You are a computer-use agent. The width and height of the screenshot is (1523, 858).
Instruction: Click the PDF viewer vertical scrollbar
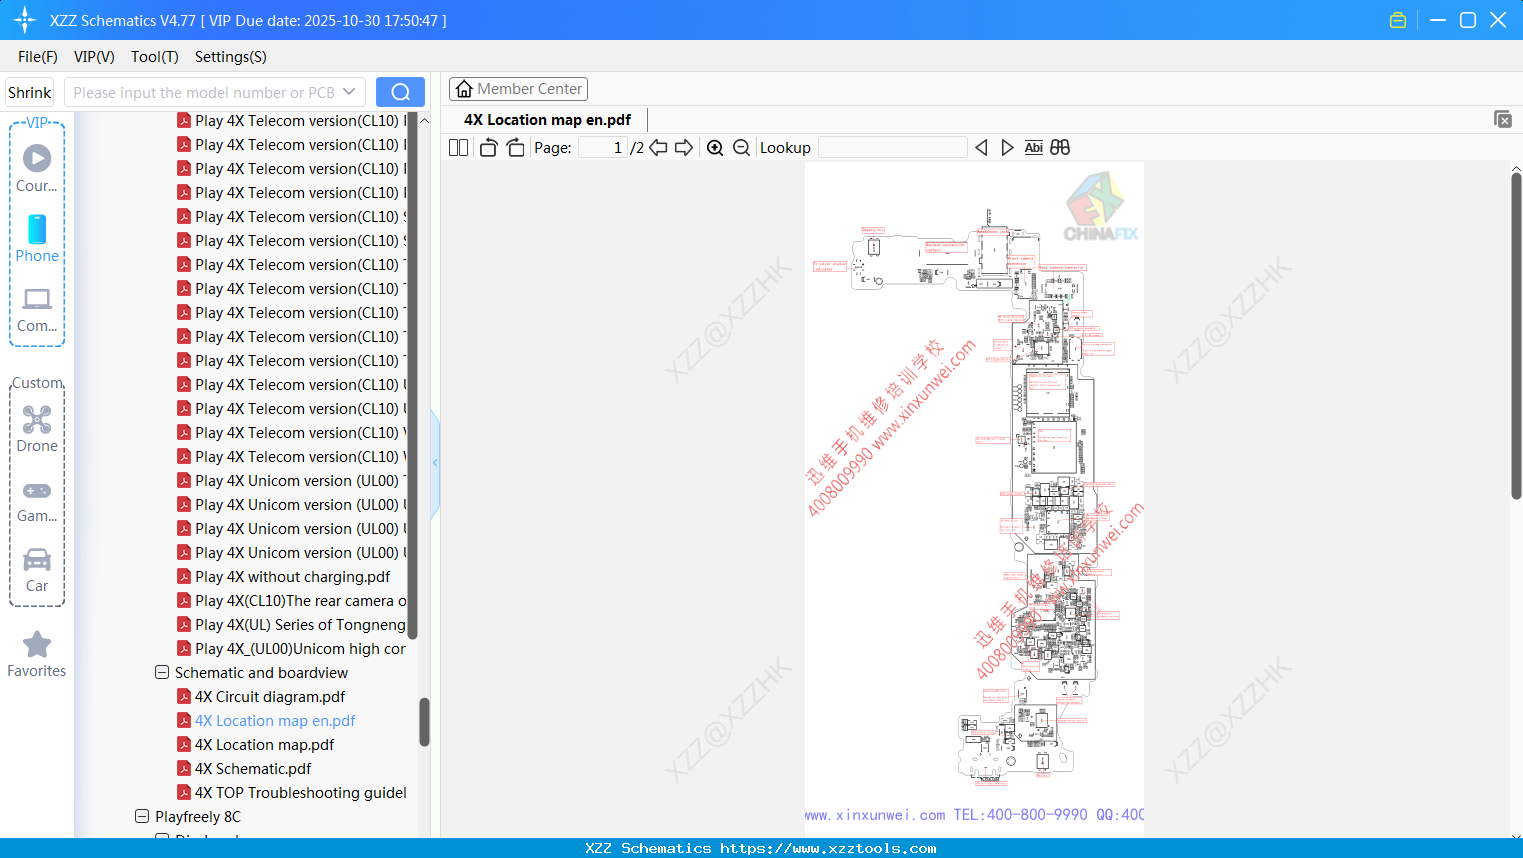[x=1516, y=335]
